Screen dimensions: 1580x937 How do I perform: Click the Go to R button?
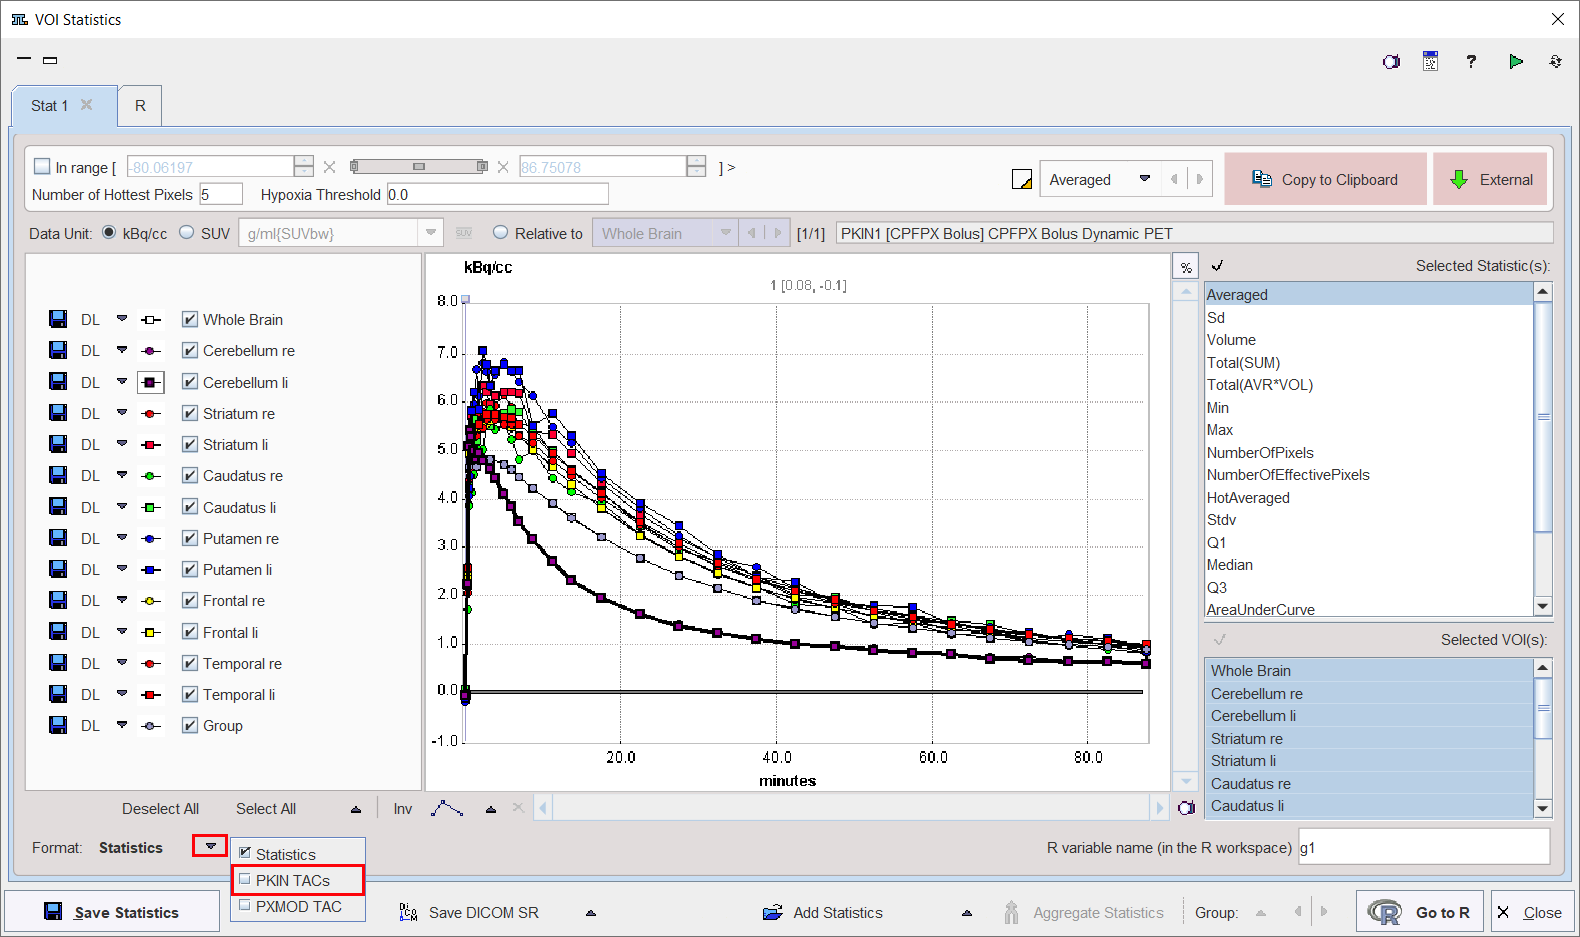click(x=1421, y=912)
